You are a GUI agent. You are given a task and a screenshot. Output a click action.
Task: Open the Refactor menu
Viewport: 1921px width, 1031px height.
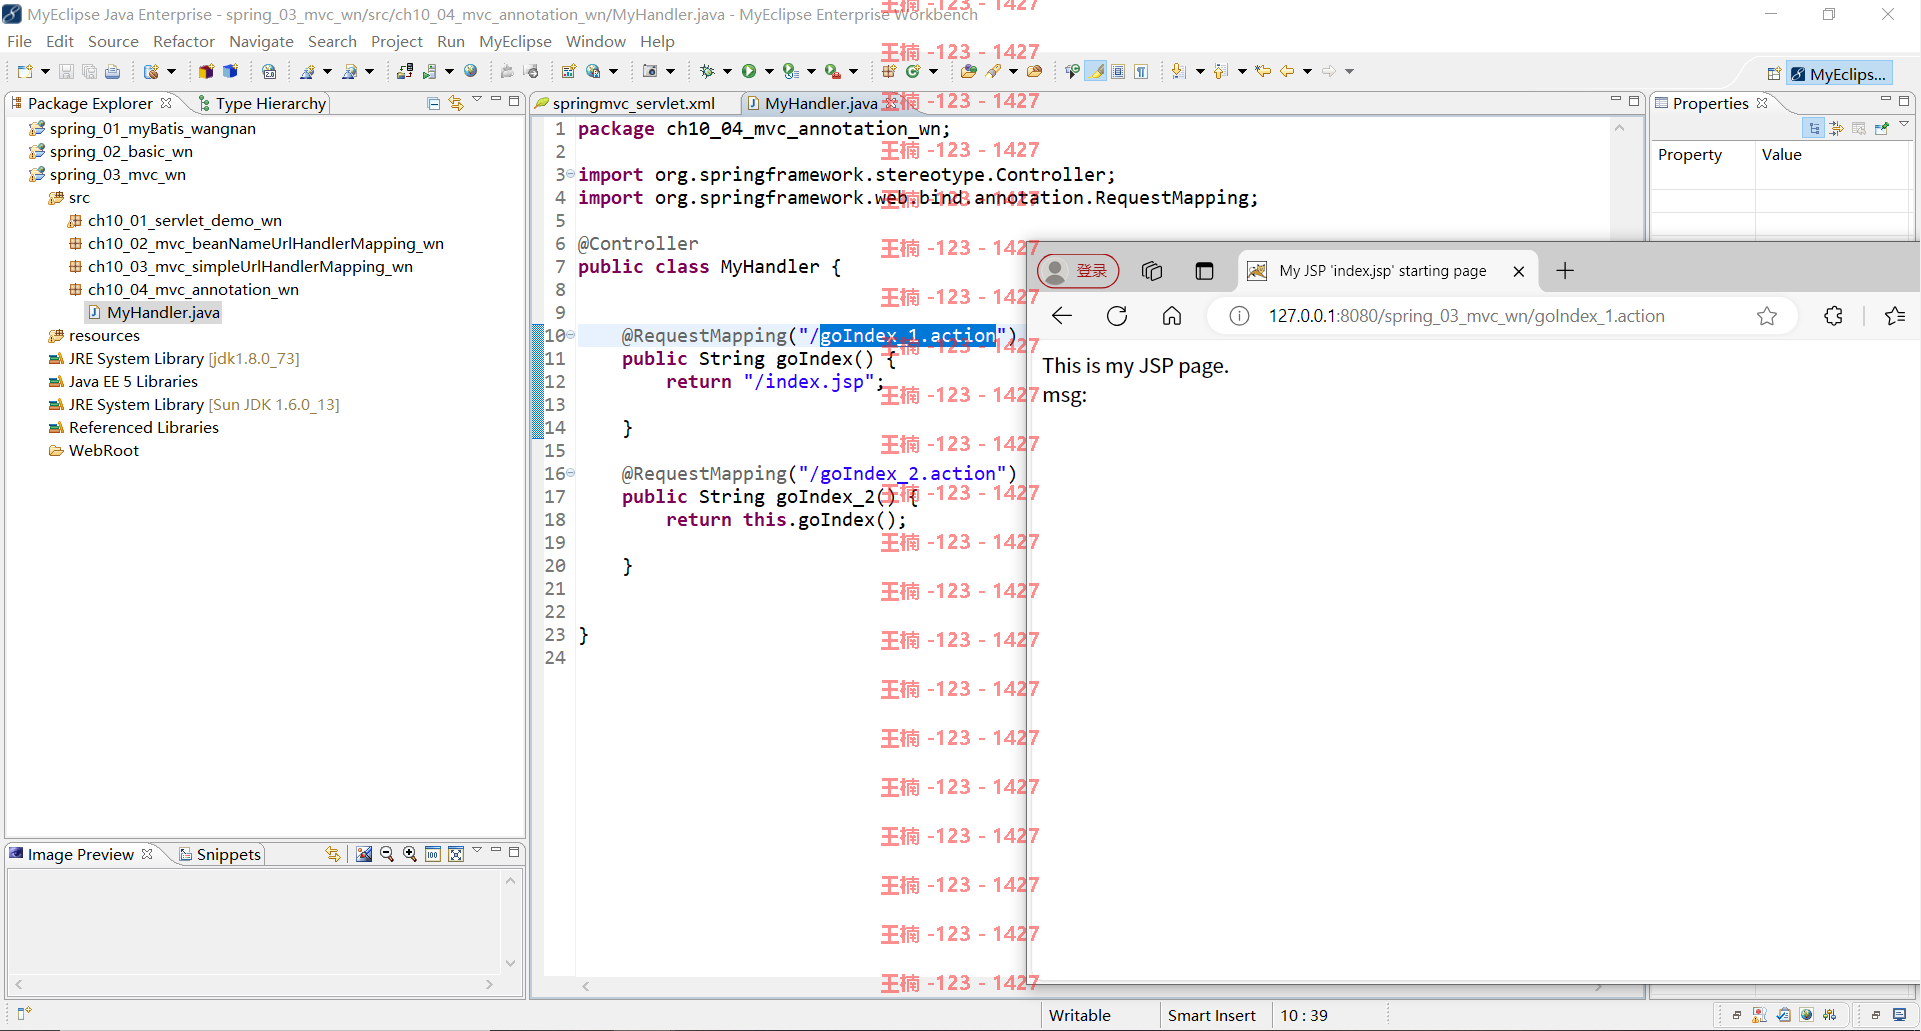tap(184, 41)
